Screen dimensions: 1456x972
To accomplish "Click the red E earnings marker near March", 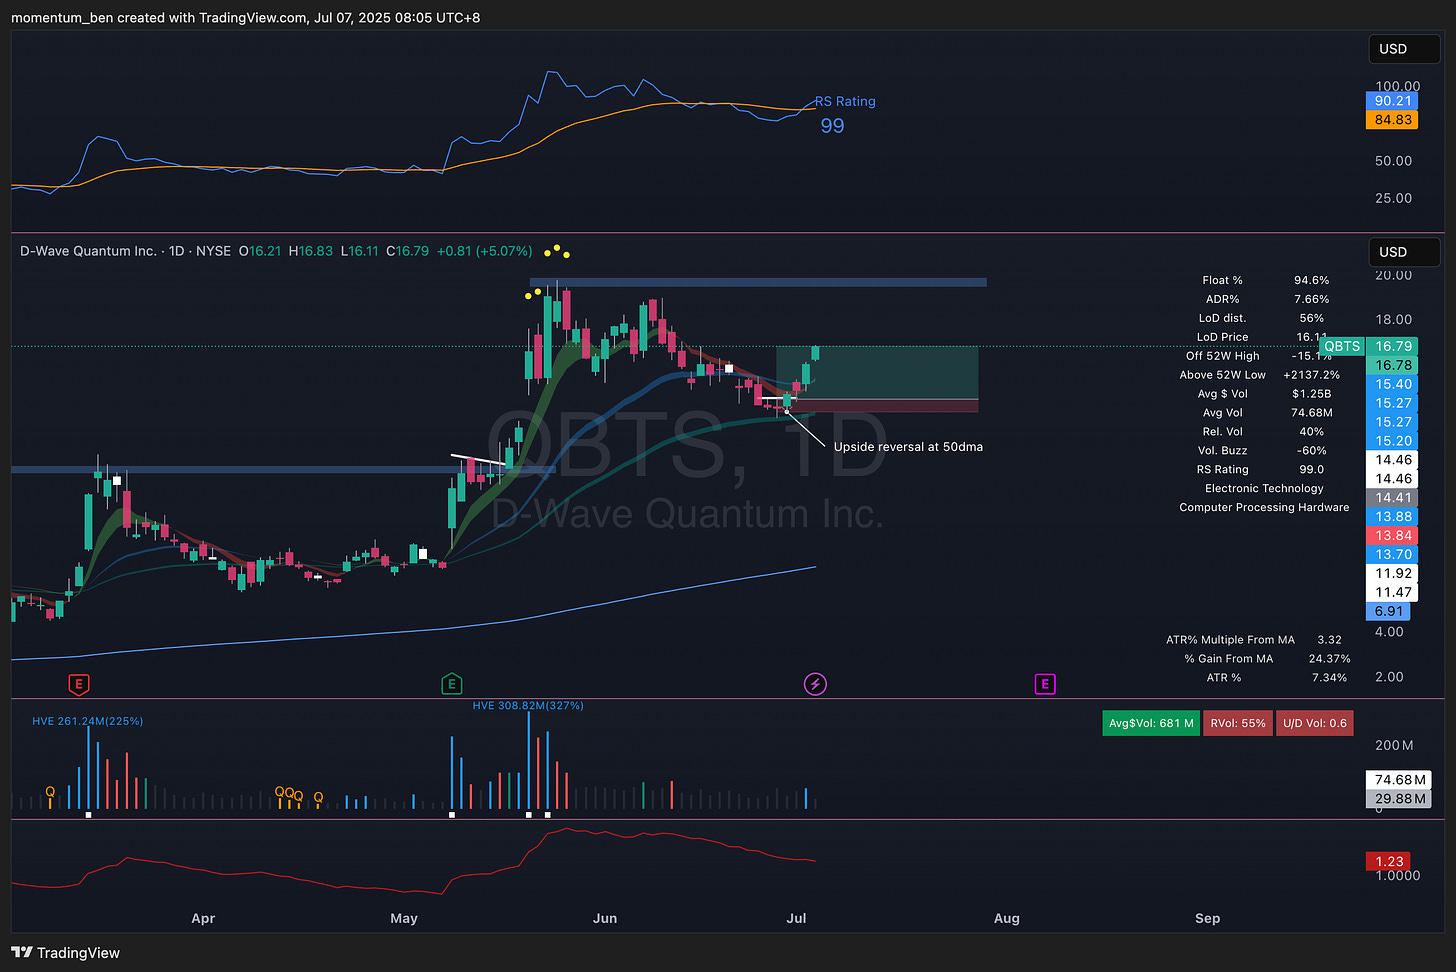I will click(78, 684).
